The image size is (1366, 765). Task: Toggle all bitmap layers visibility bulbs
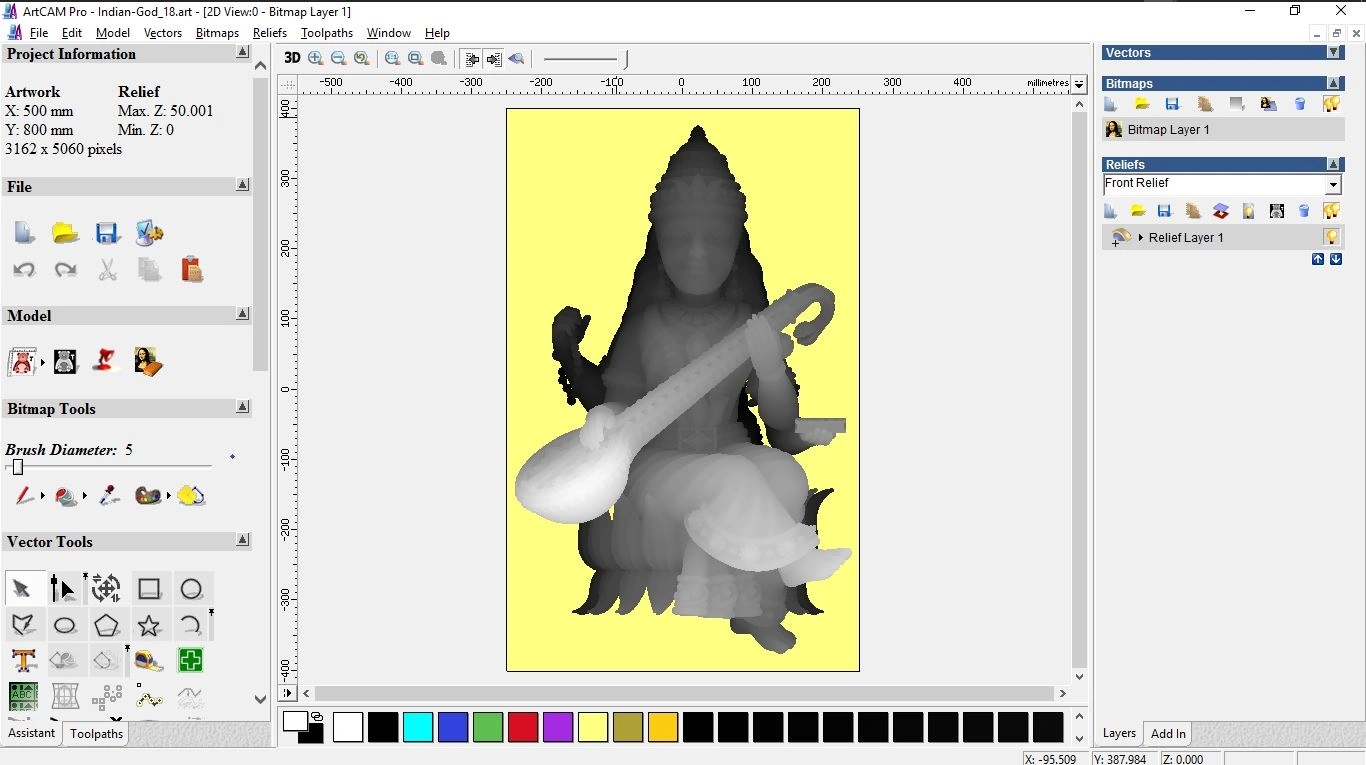(x=1331, y=104)
